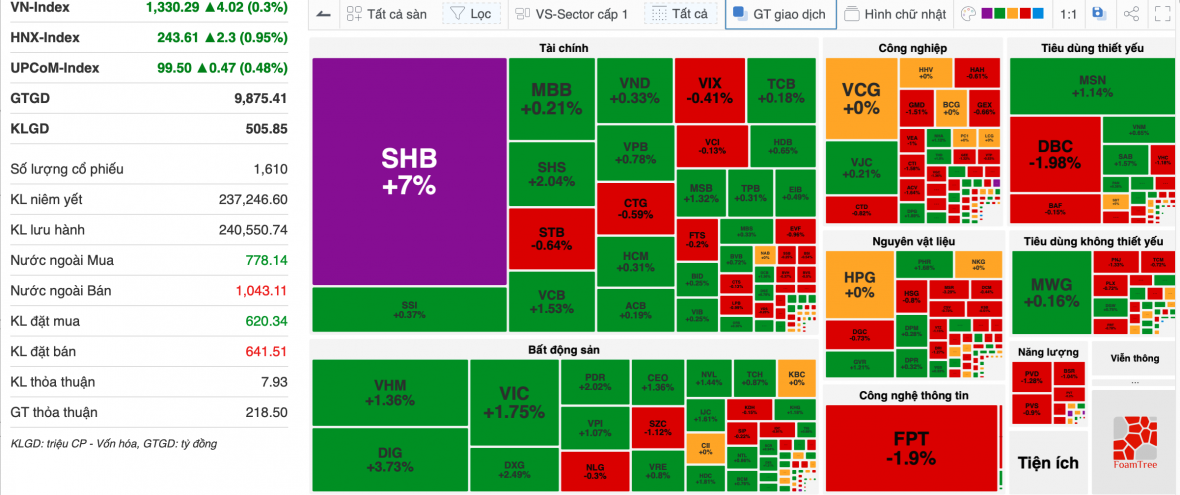Open the 'Tất cả sàn' exchange dropdown

click(x=386, y=14)
